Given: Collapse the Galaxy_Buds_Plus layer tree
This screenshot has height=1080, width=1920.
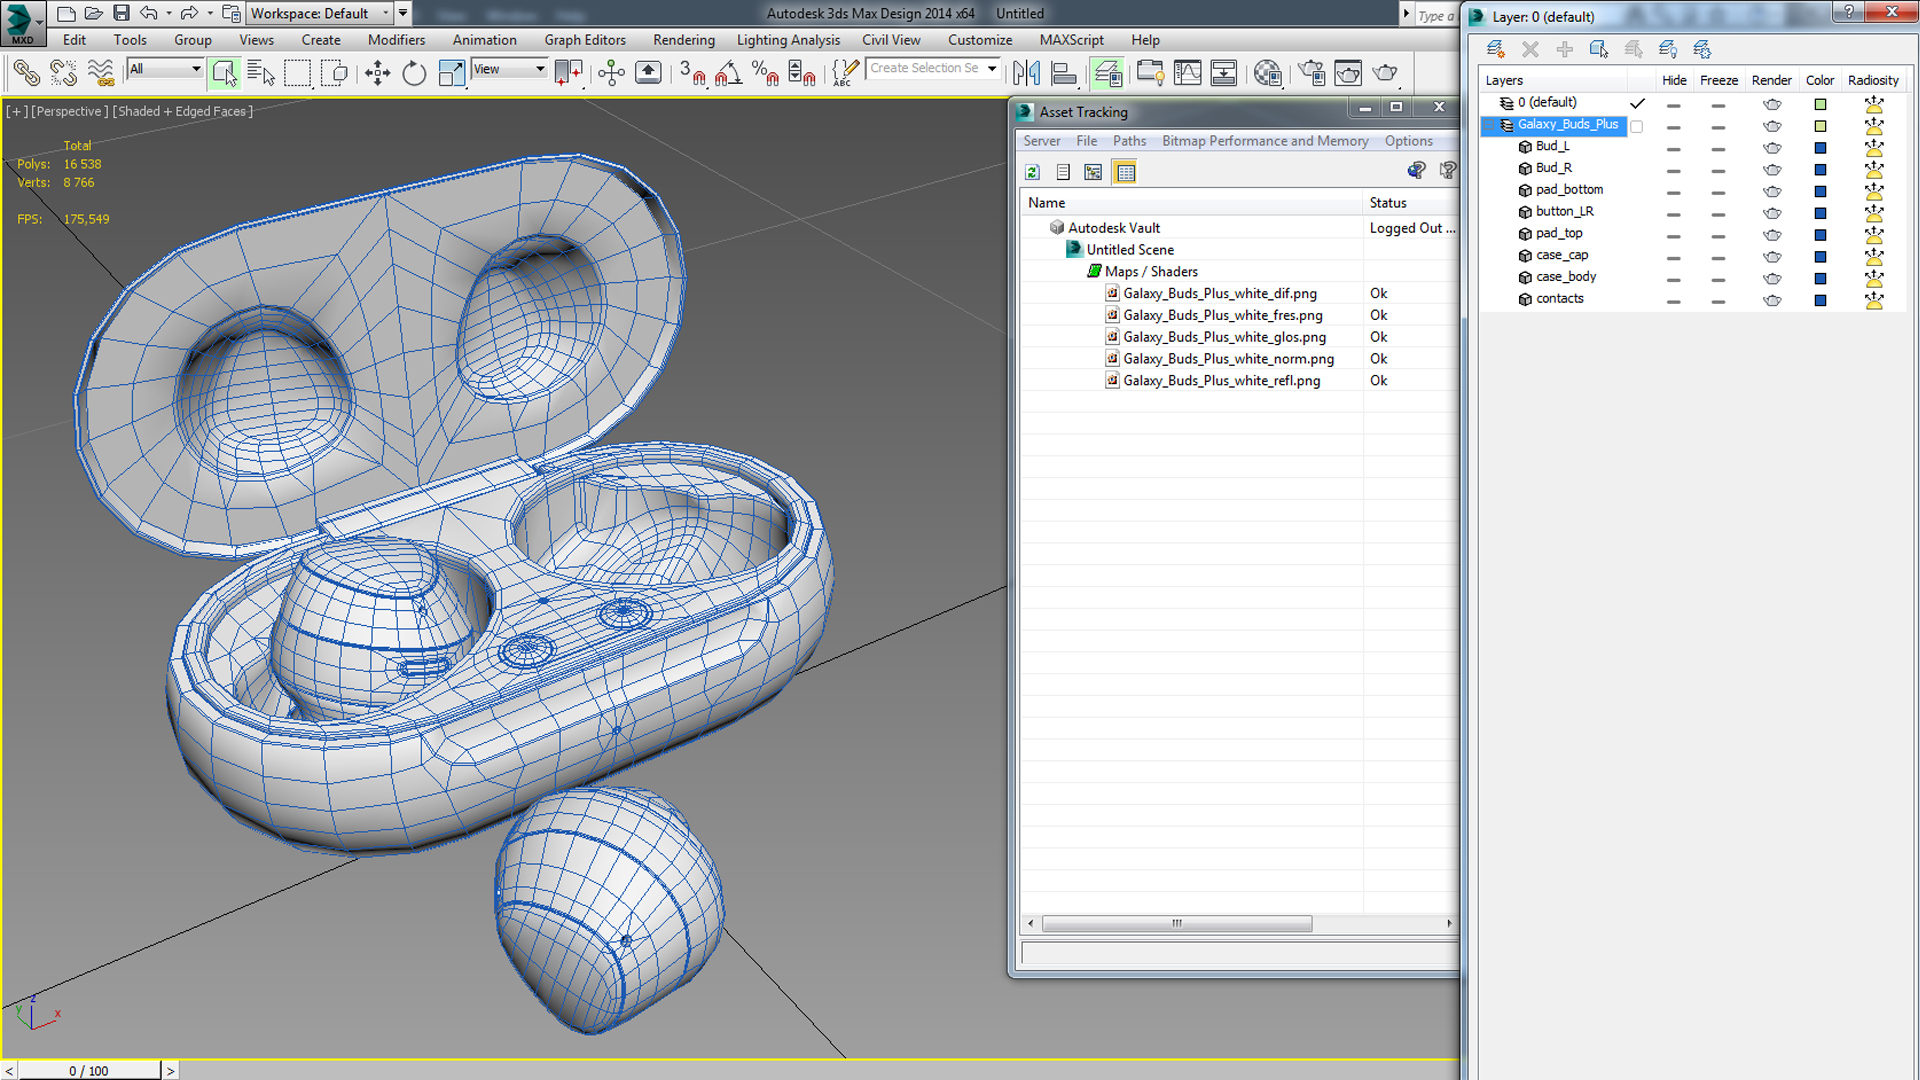Looking at the screenshot, I should [x=1489, y=125].
